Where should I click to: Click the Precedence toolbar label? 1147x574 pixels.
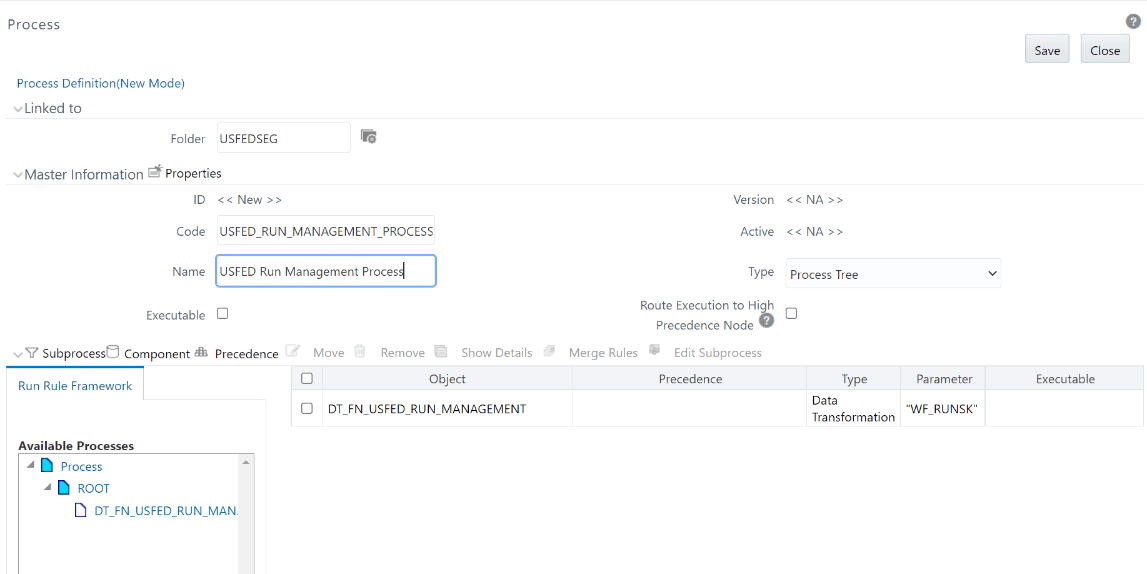pos(247,353)
